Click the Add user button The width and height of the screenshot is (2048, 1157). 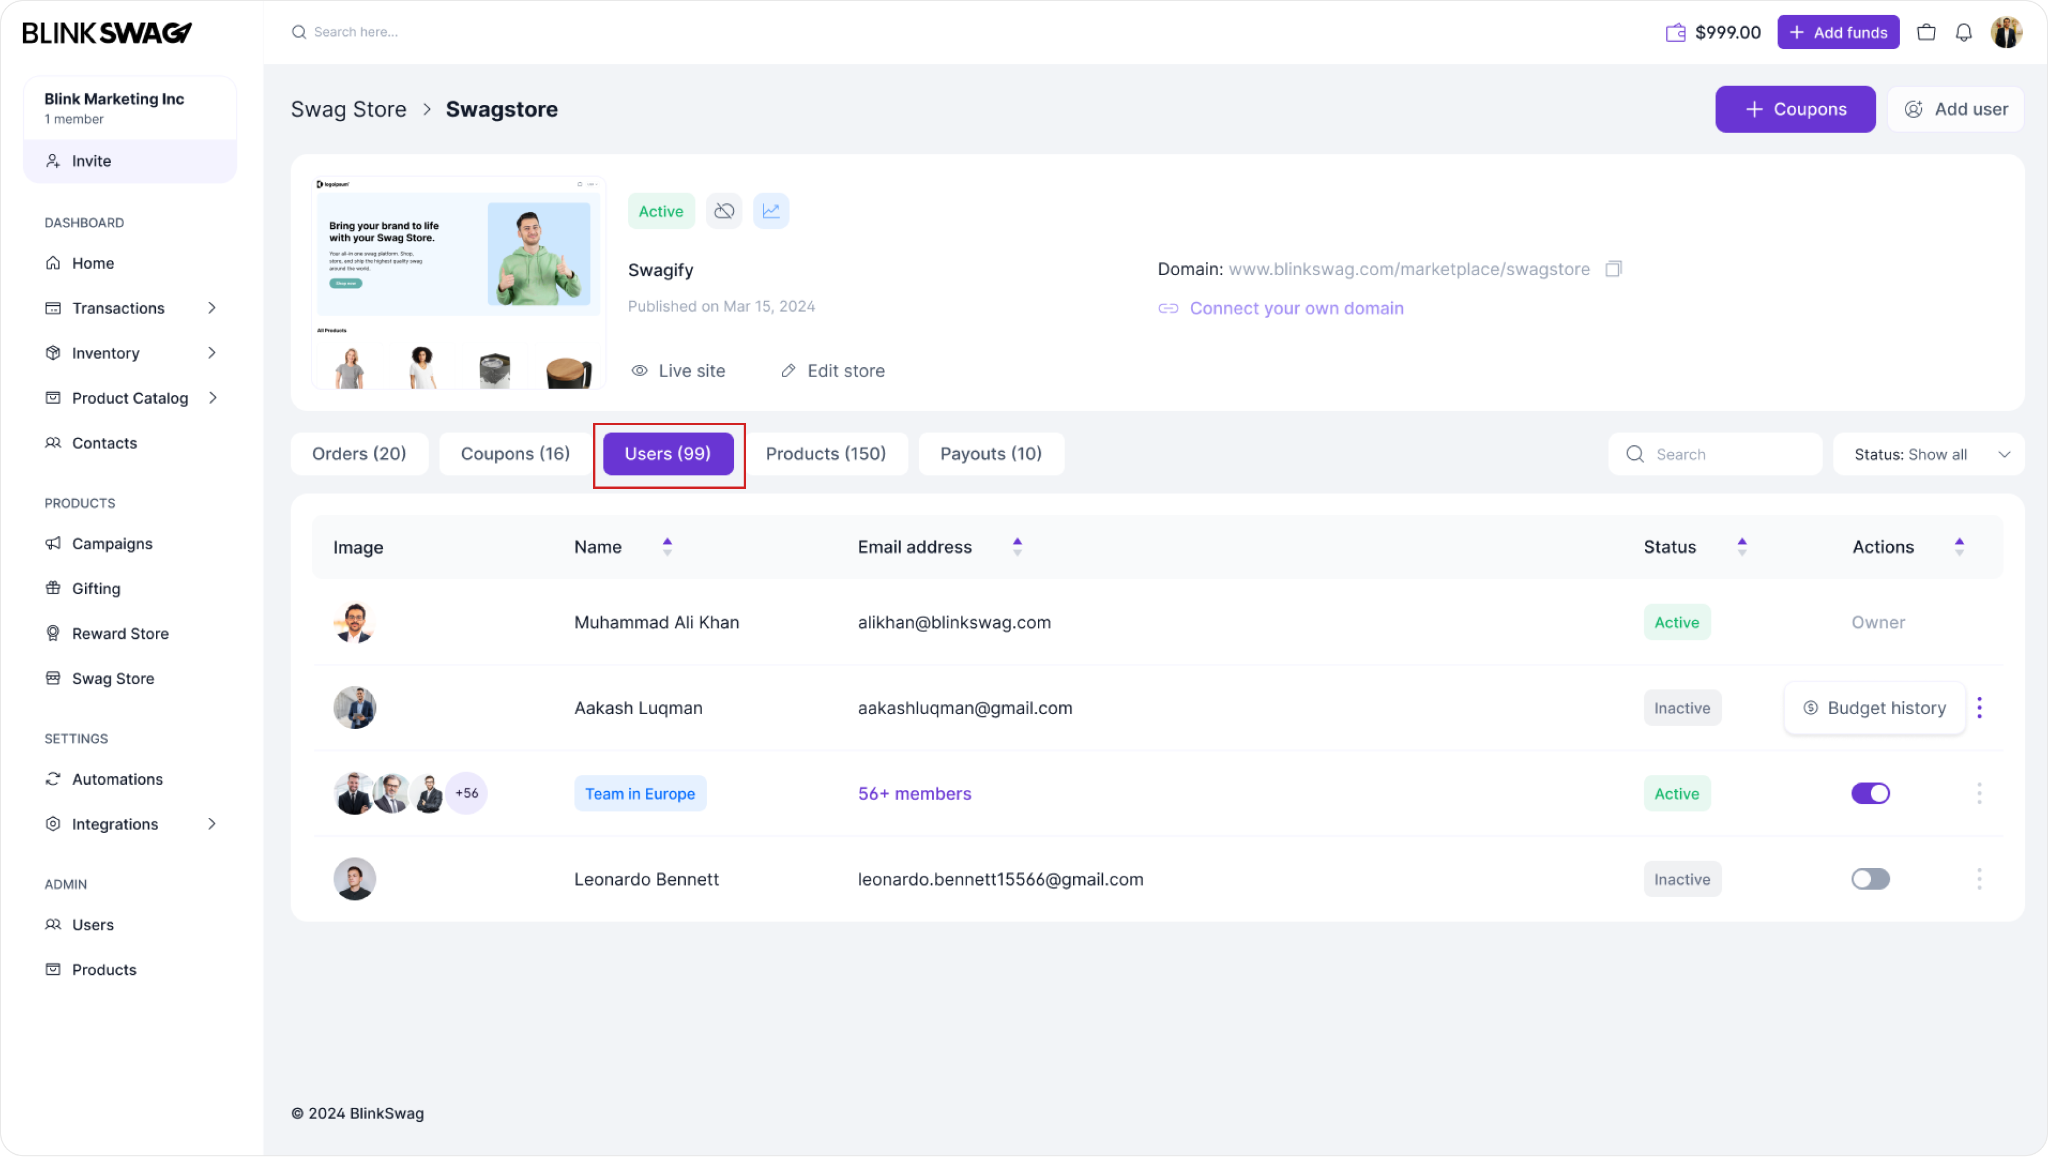(x=1955, y=109)
